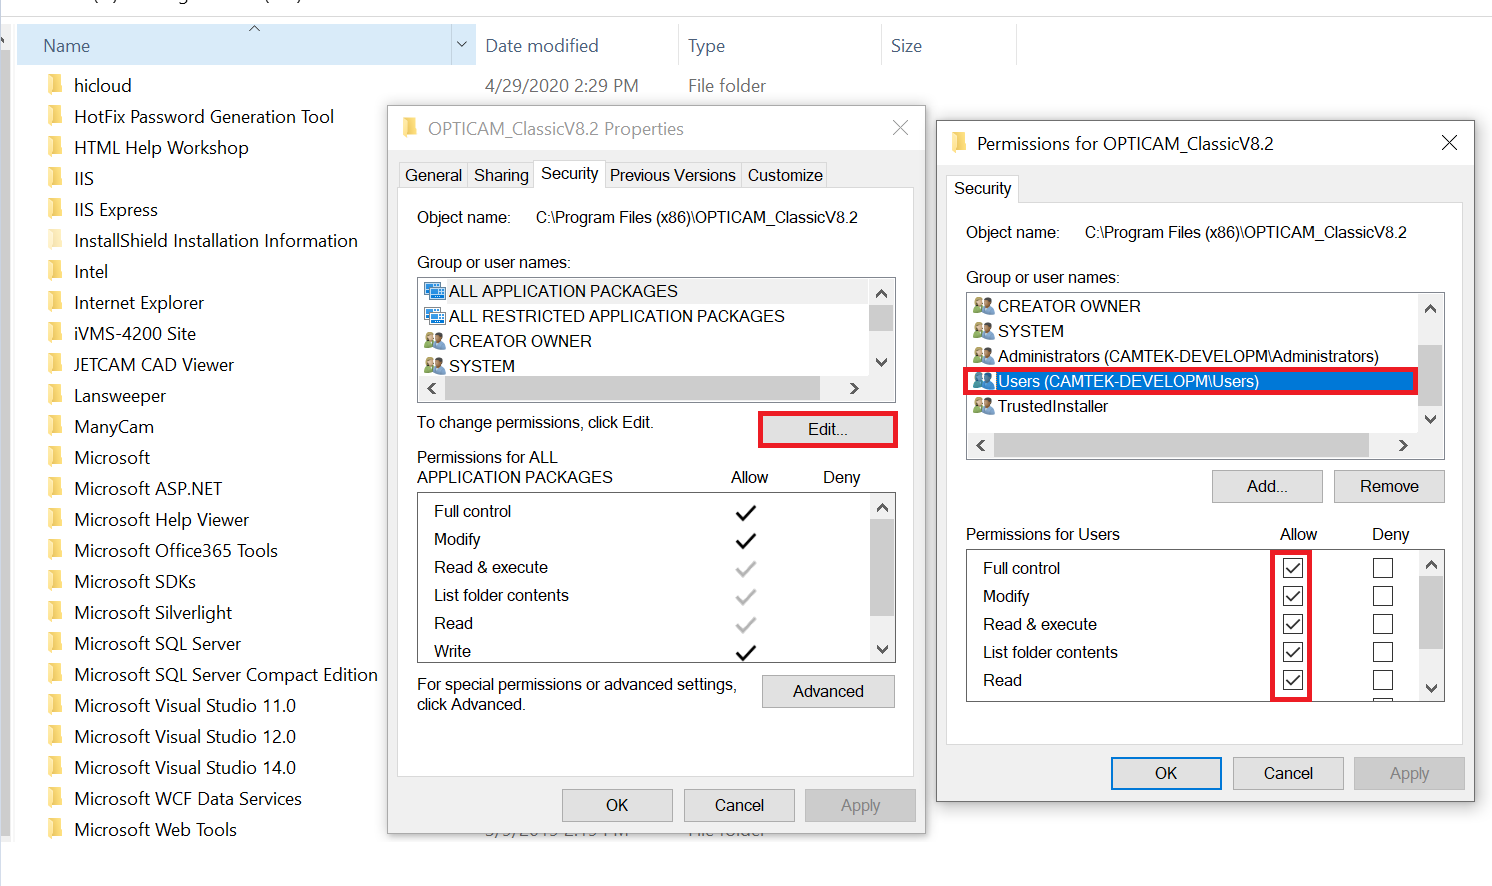
Task: Check Deny for Full control
Action: coord(1383,568)
